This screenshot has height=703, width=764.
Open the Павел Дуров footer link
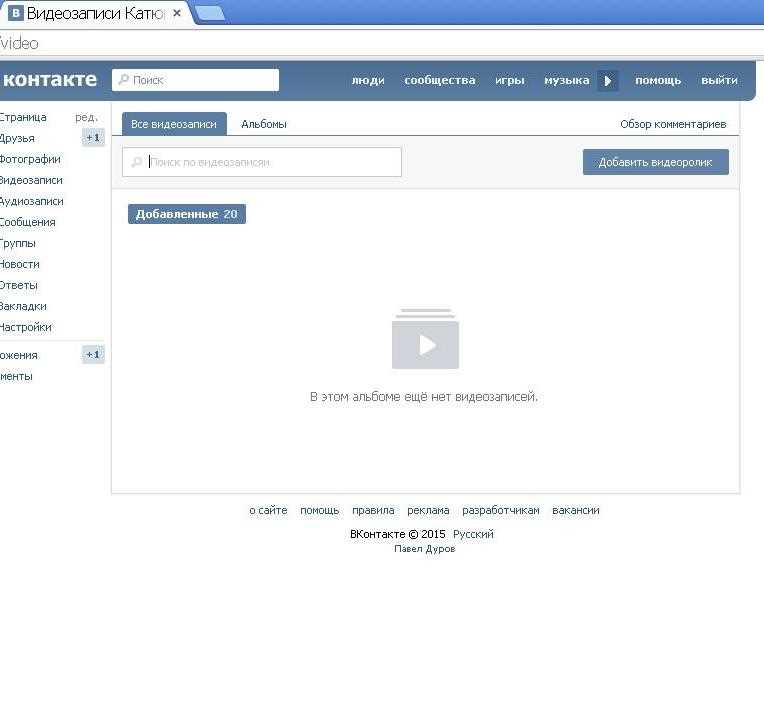pos(424,549)
